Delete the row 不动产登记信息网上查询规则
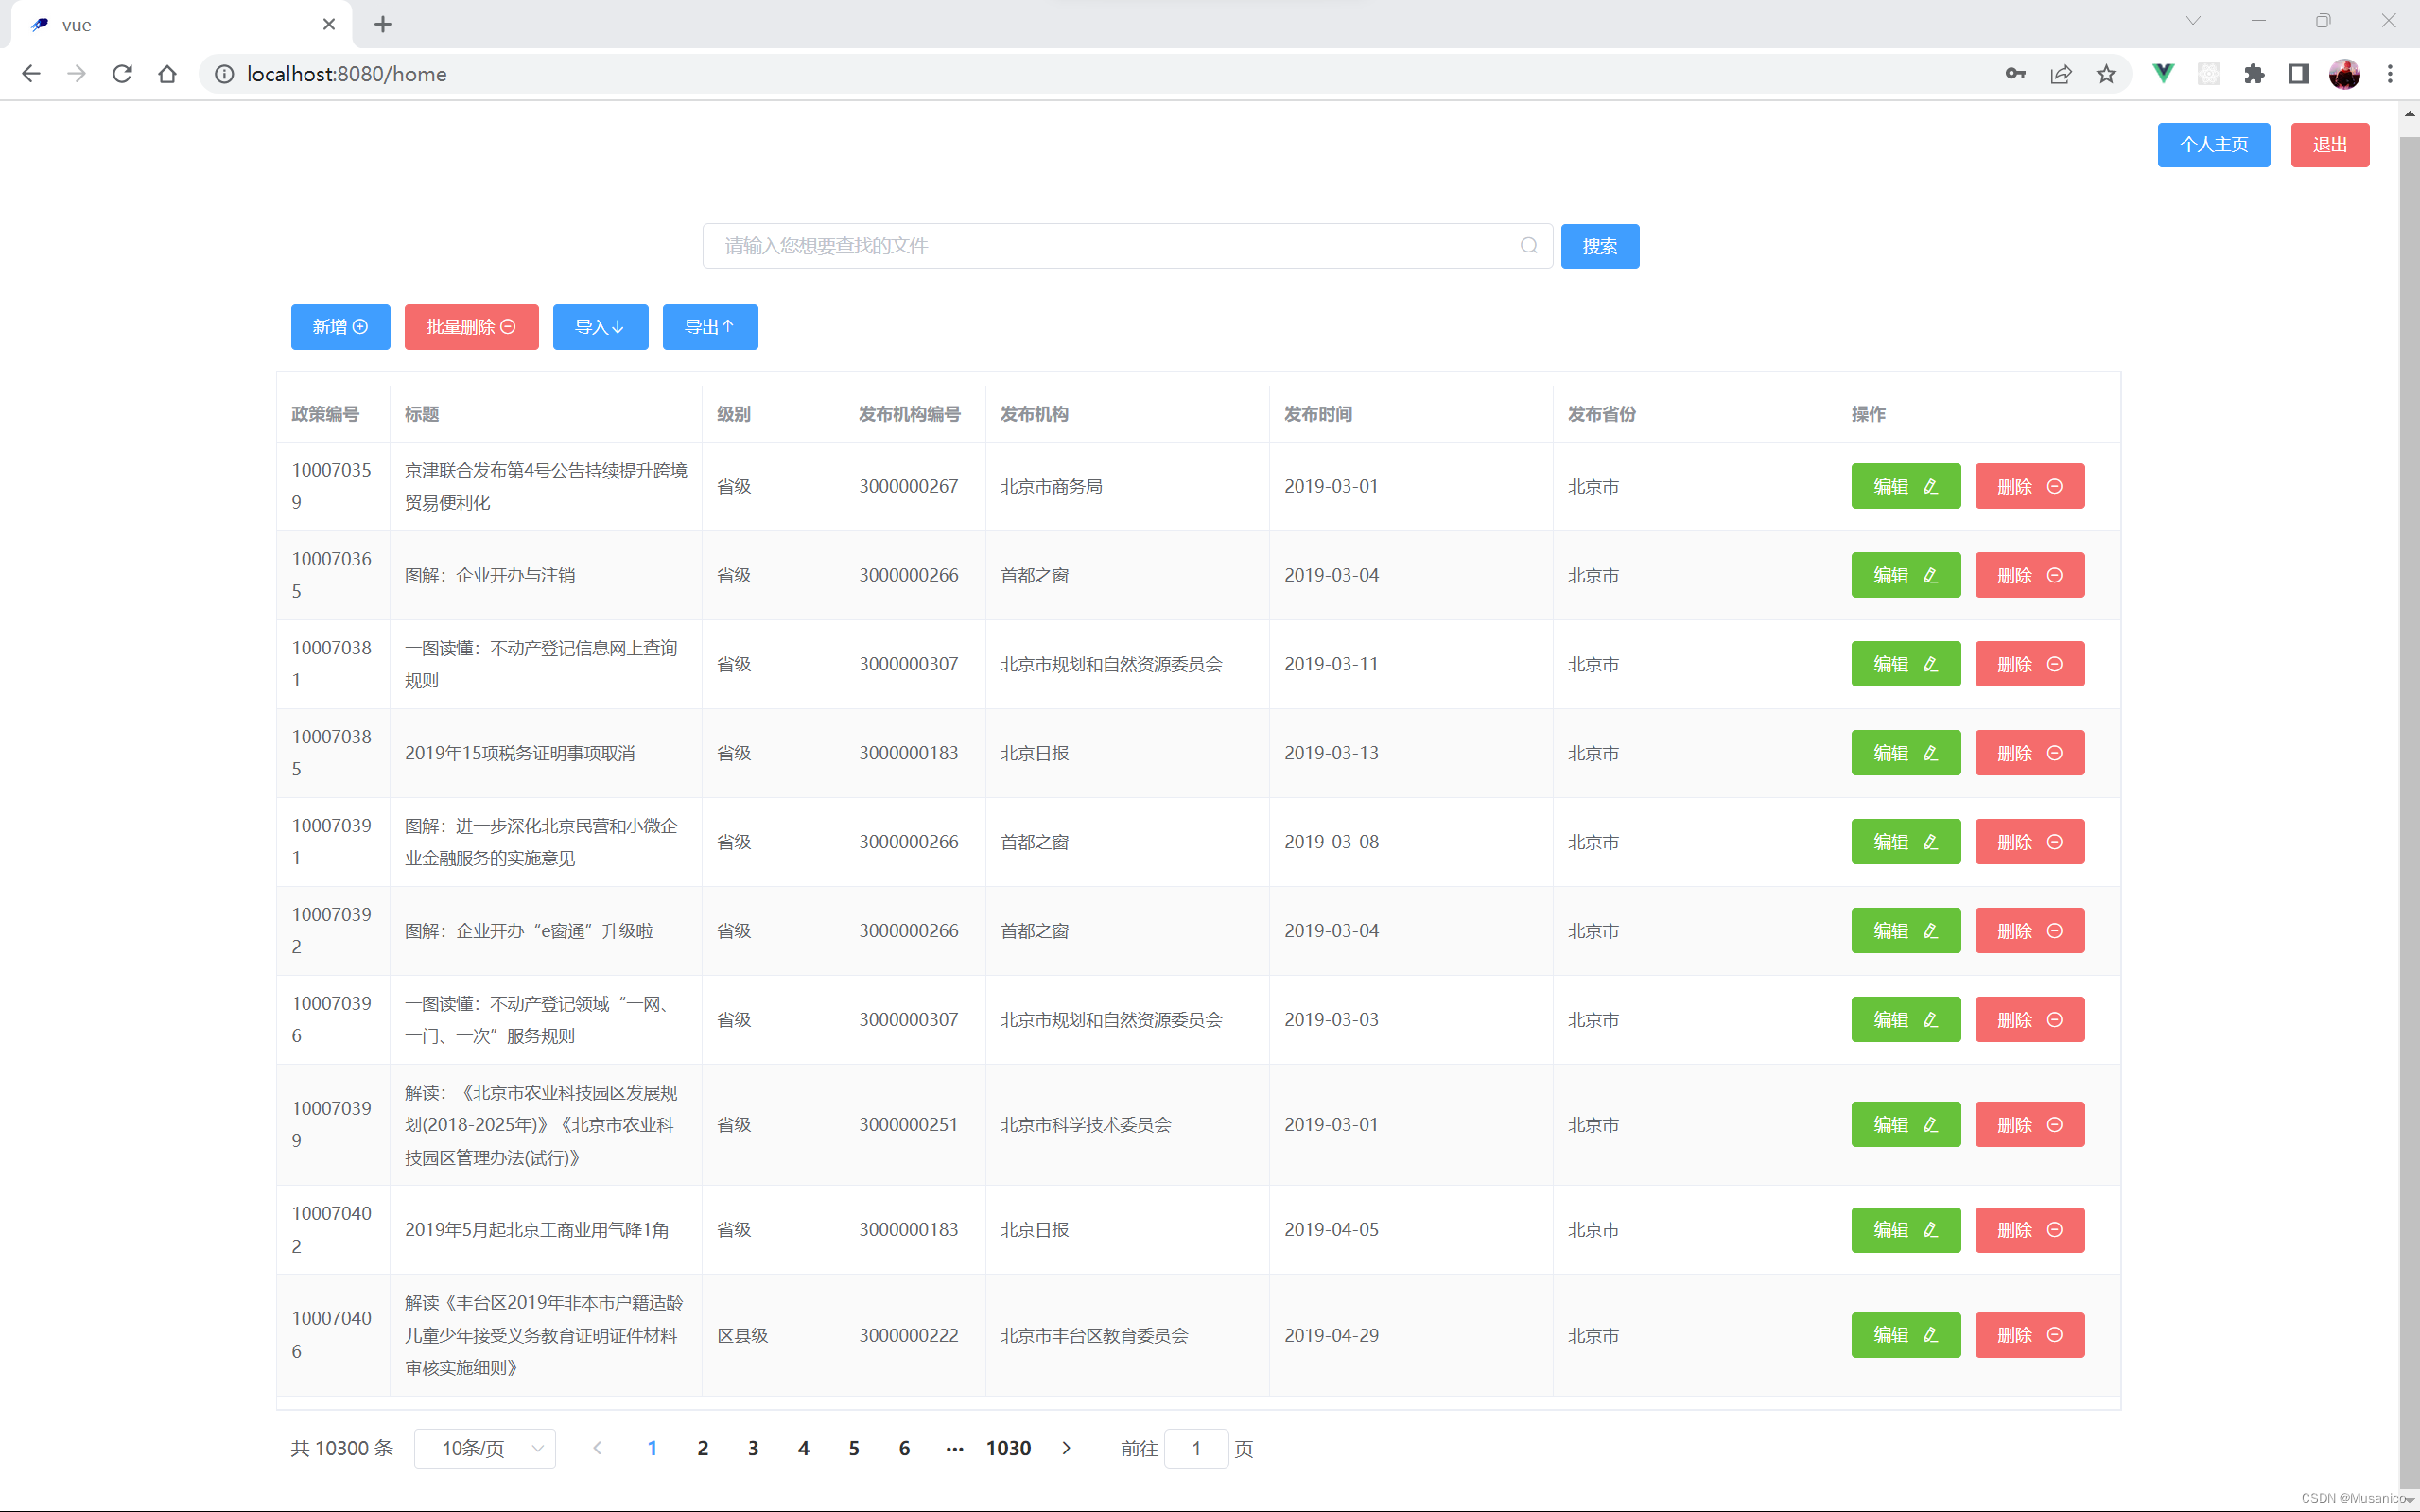 point(2030,664)
